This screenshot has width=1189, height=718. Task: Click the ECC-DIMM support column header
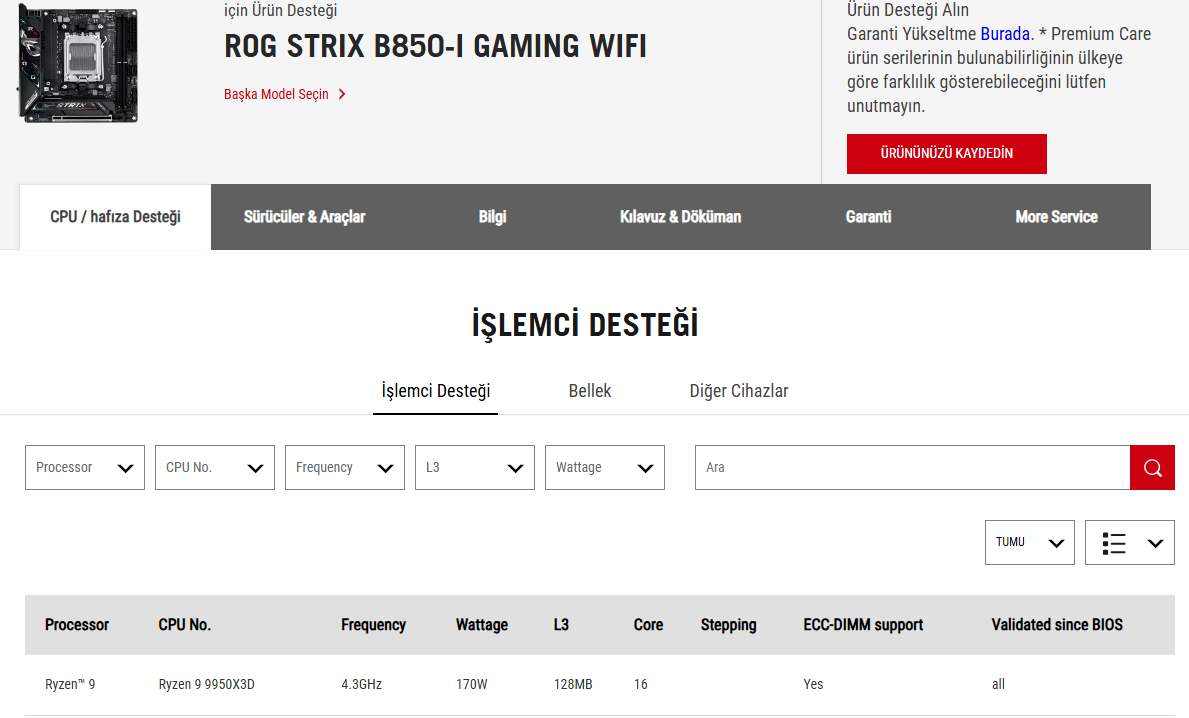tap(863, 625)
